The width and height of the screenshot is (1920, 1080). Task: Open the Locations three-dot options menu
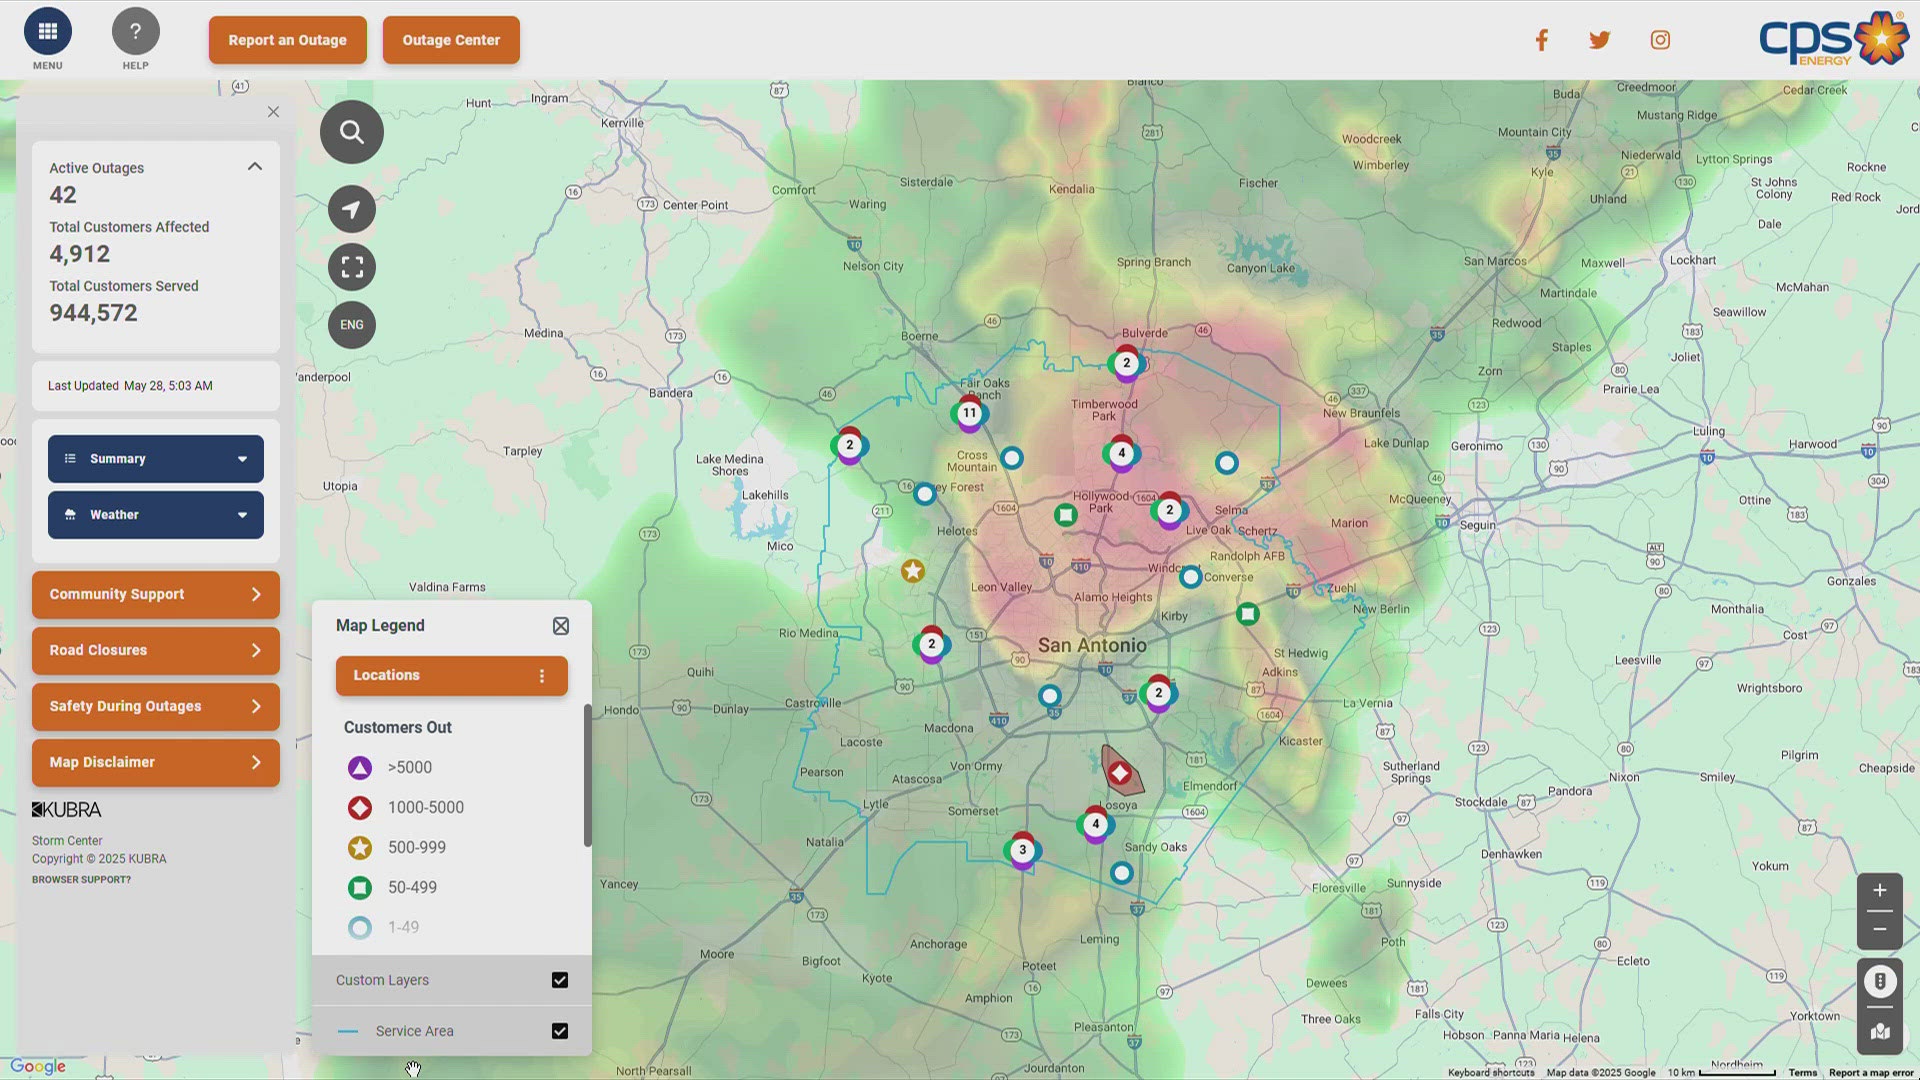tap(541, 675)
